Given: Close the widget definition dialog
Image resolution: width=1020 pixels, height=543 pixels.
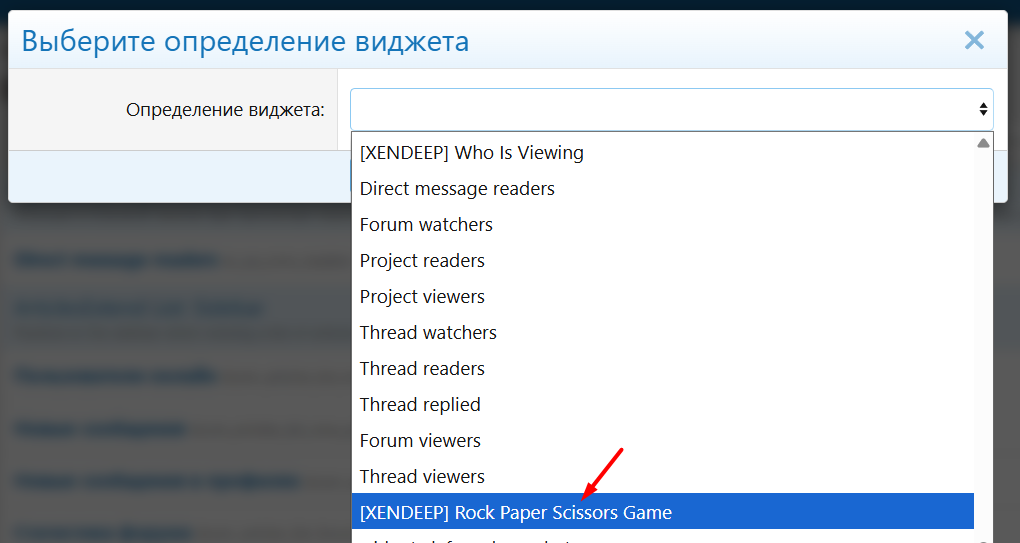Looking at the screenshot, I should 974,40.
